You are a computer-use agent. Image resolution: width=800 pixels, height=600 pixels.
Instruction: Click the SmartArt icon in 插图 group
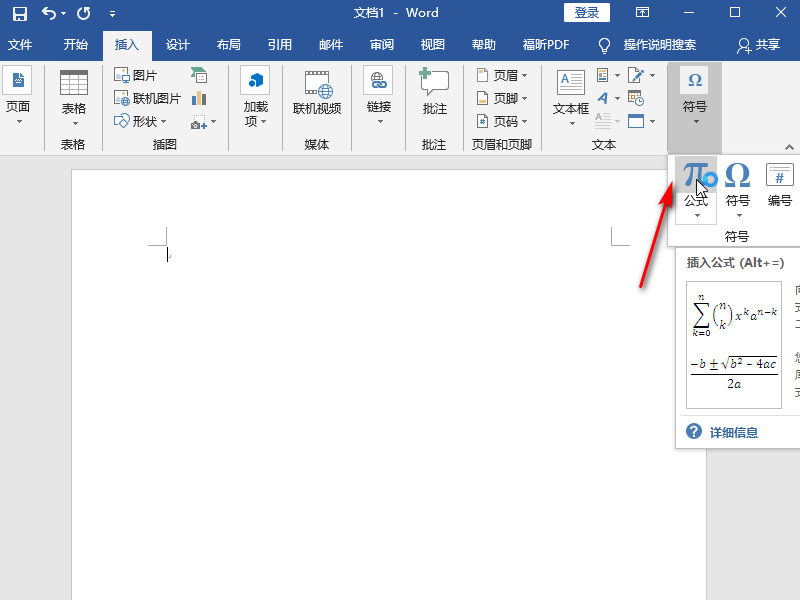coord(199,75)
